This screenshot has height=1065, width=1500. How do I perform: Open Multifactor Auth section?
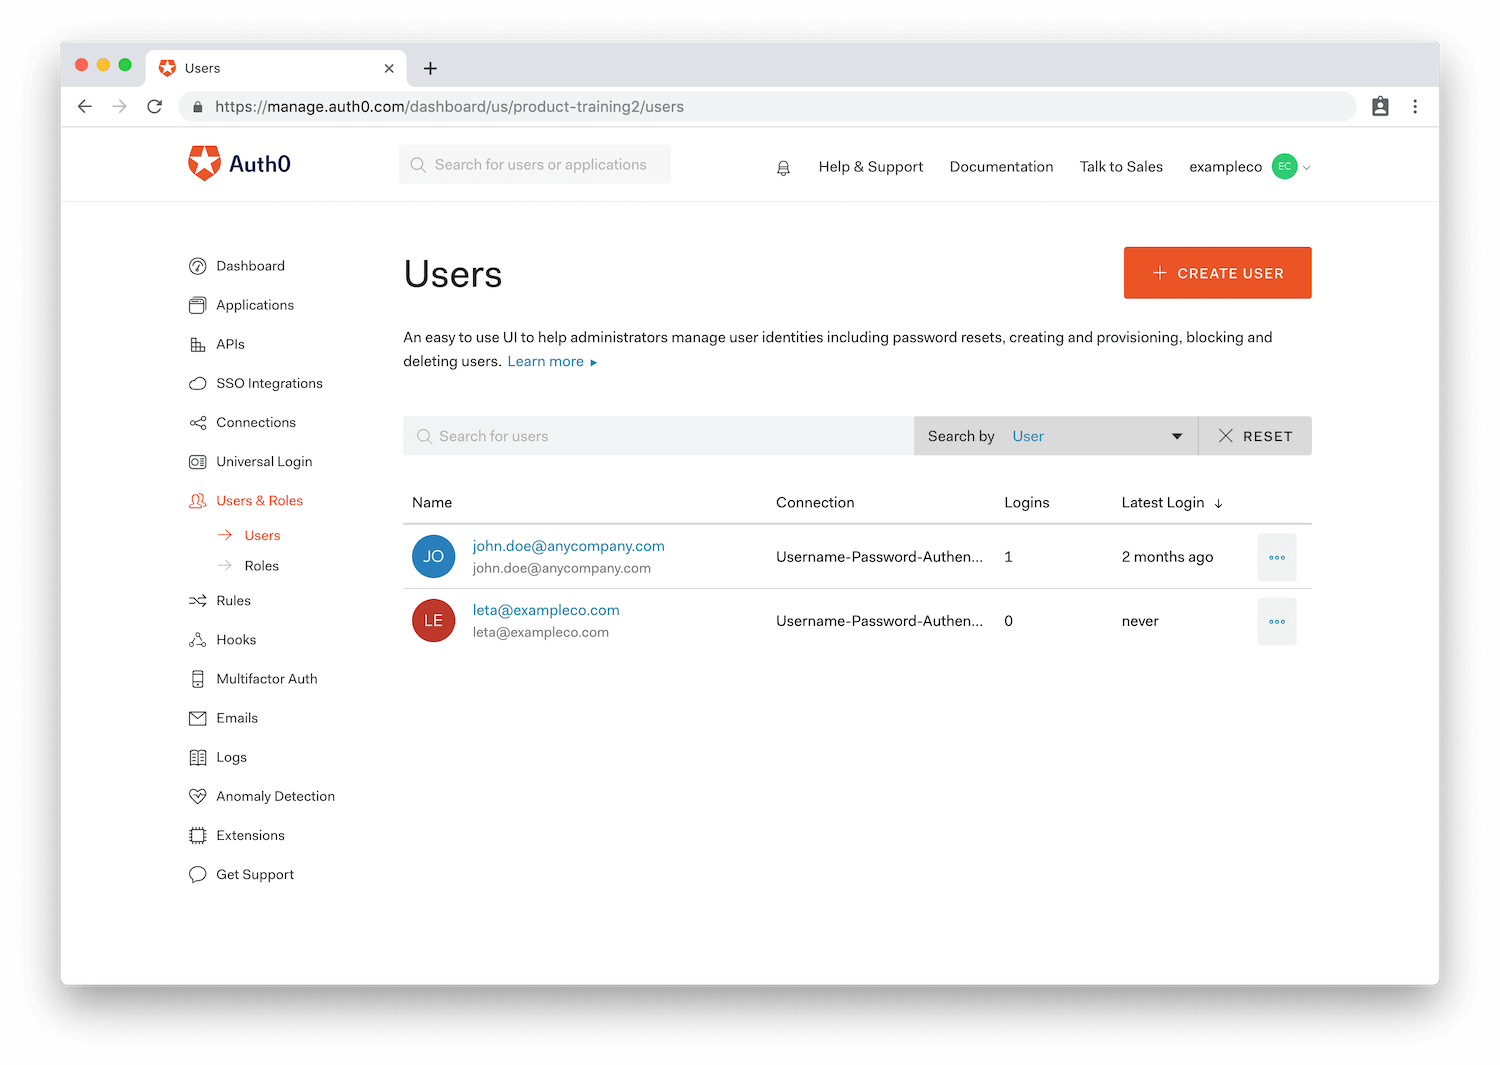pos(267,679)
